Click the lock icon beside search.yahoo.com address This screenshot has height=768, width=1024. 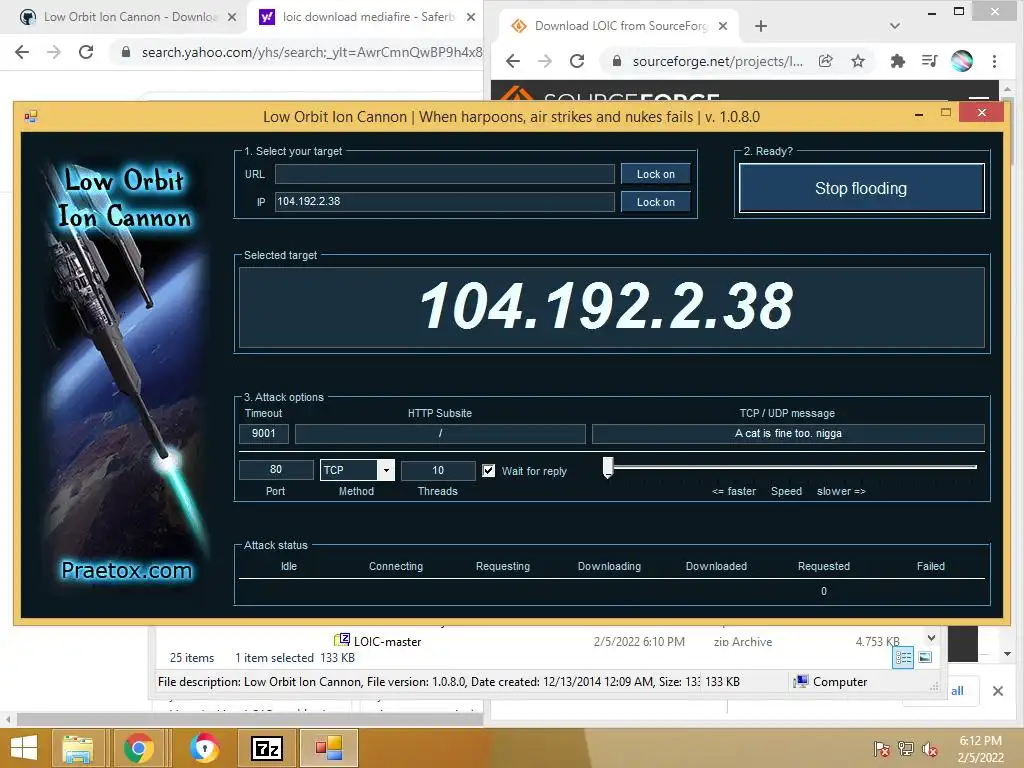[126, 52]
